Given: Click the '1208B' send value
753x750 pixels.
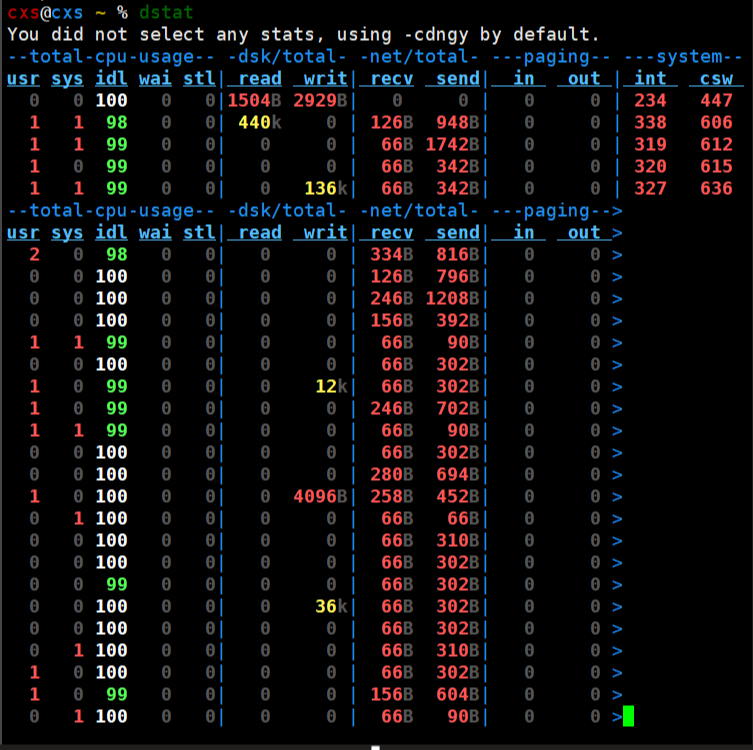Looking at the screenshot, I should click(452, 299).
